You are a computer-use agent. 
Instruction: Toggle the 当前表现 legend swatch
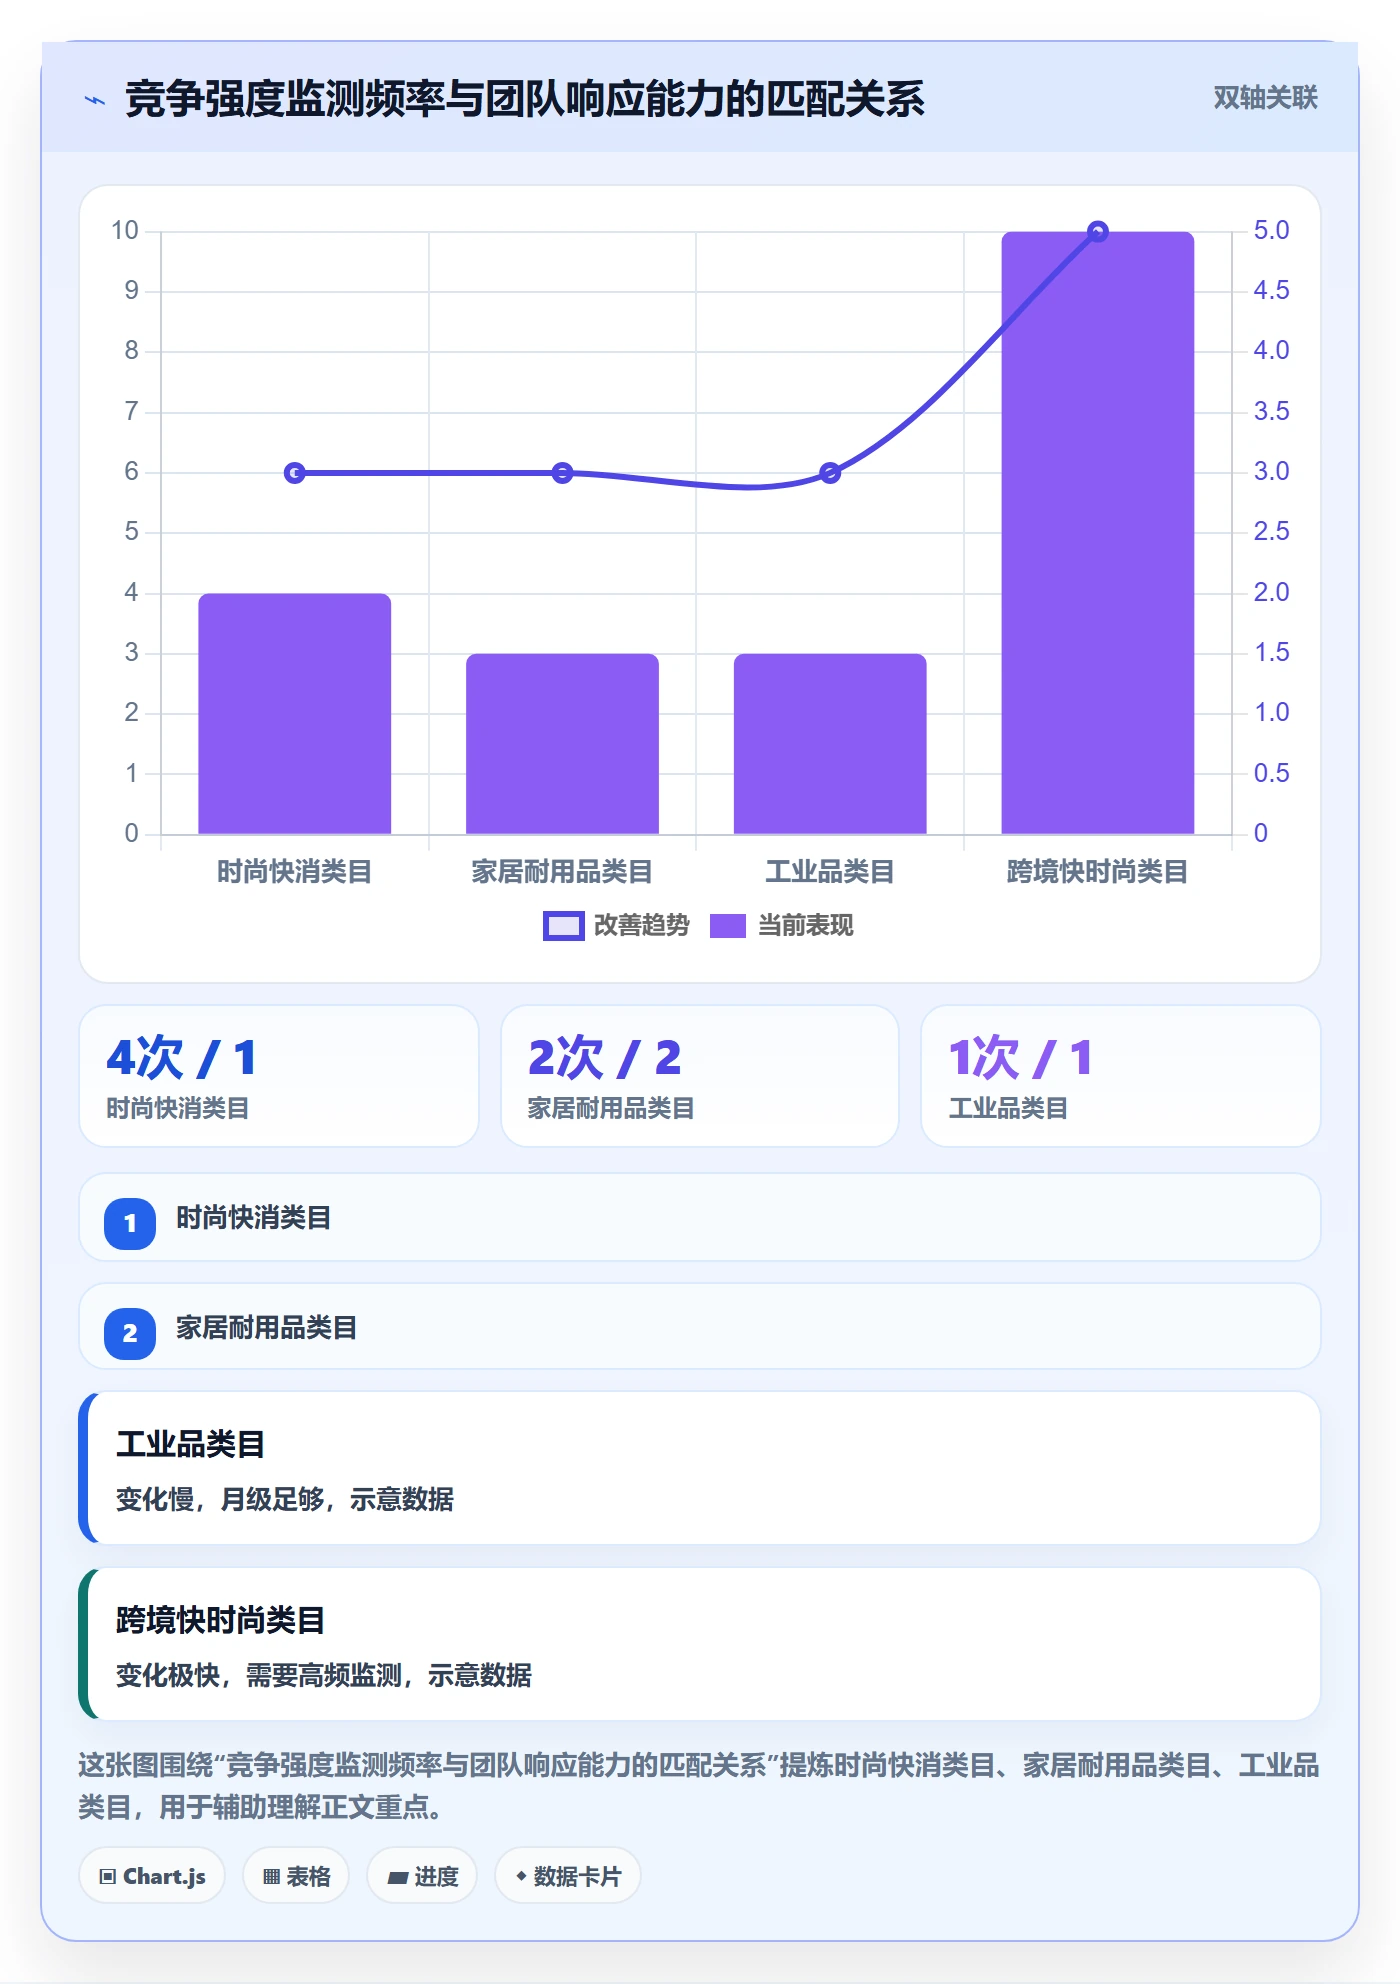click(728, 926)
